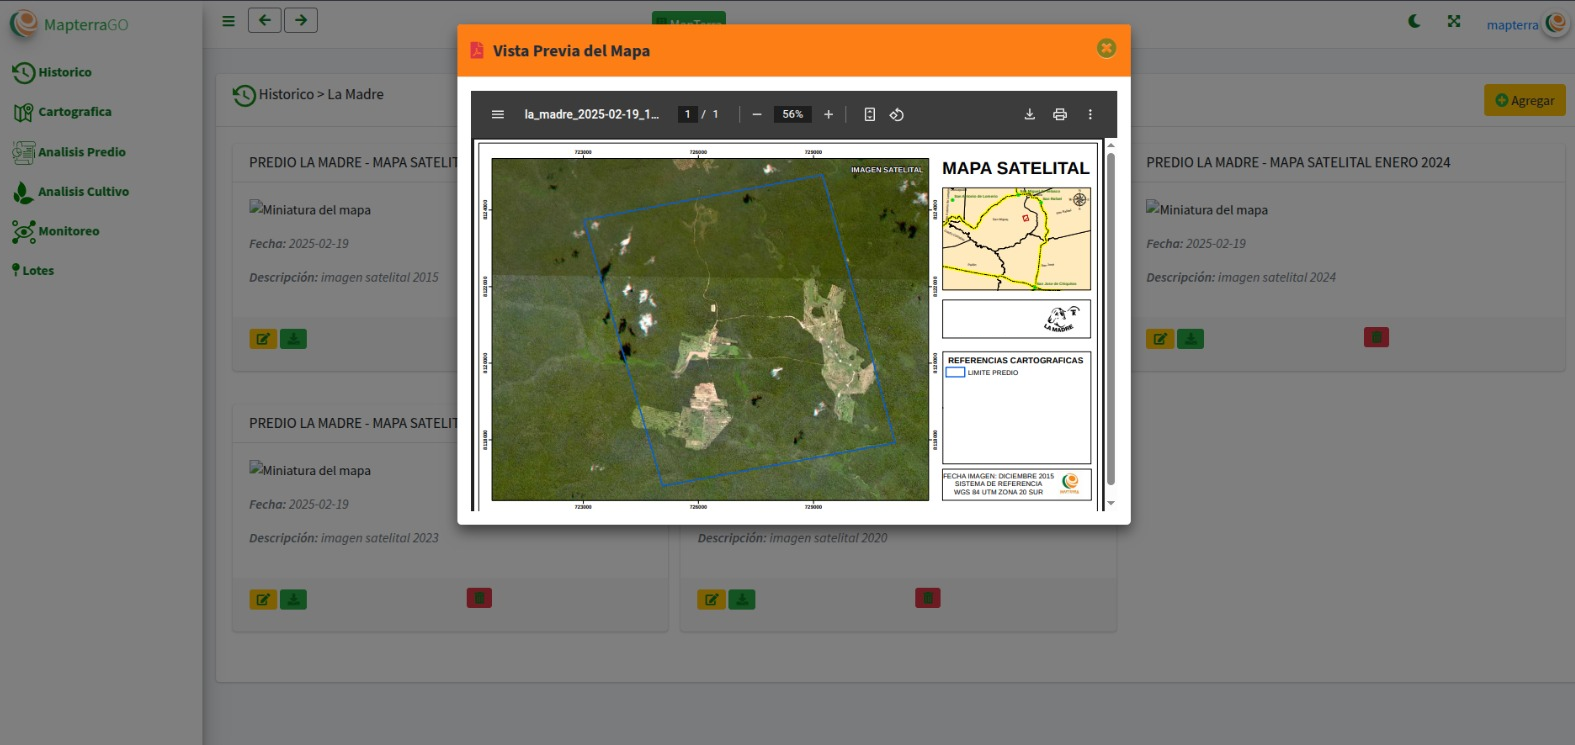
Task: Close the Vista Previa del Mapa dialog
Action: pos(1106,48)
